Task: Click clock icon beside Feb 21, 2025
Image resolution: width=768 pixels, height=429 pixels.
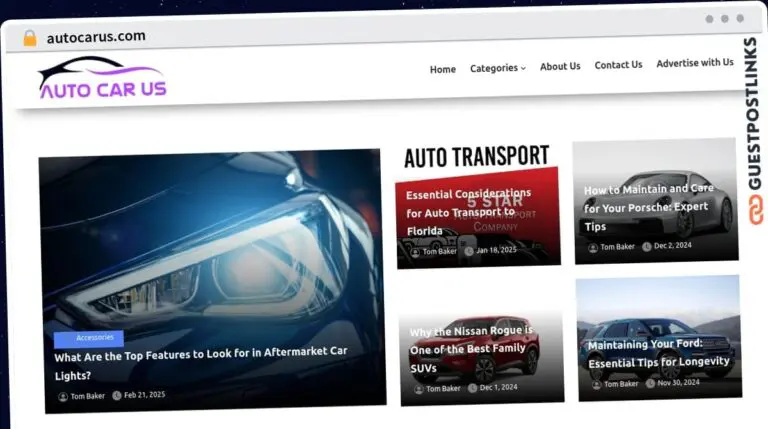Action: click(117, 395)
